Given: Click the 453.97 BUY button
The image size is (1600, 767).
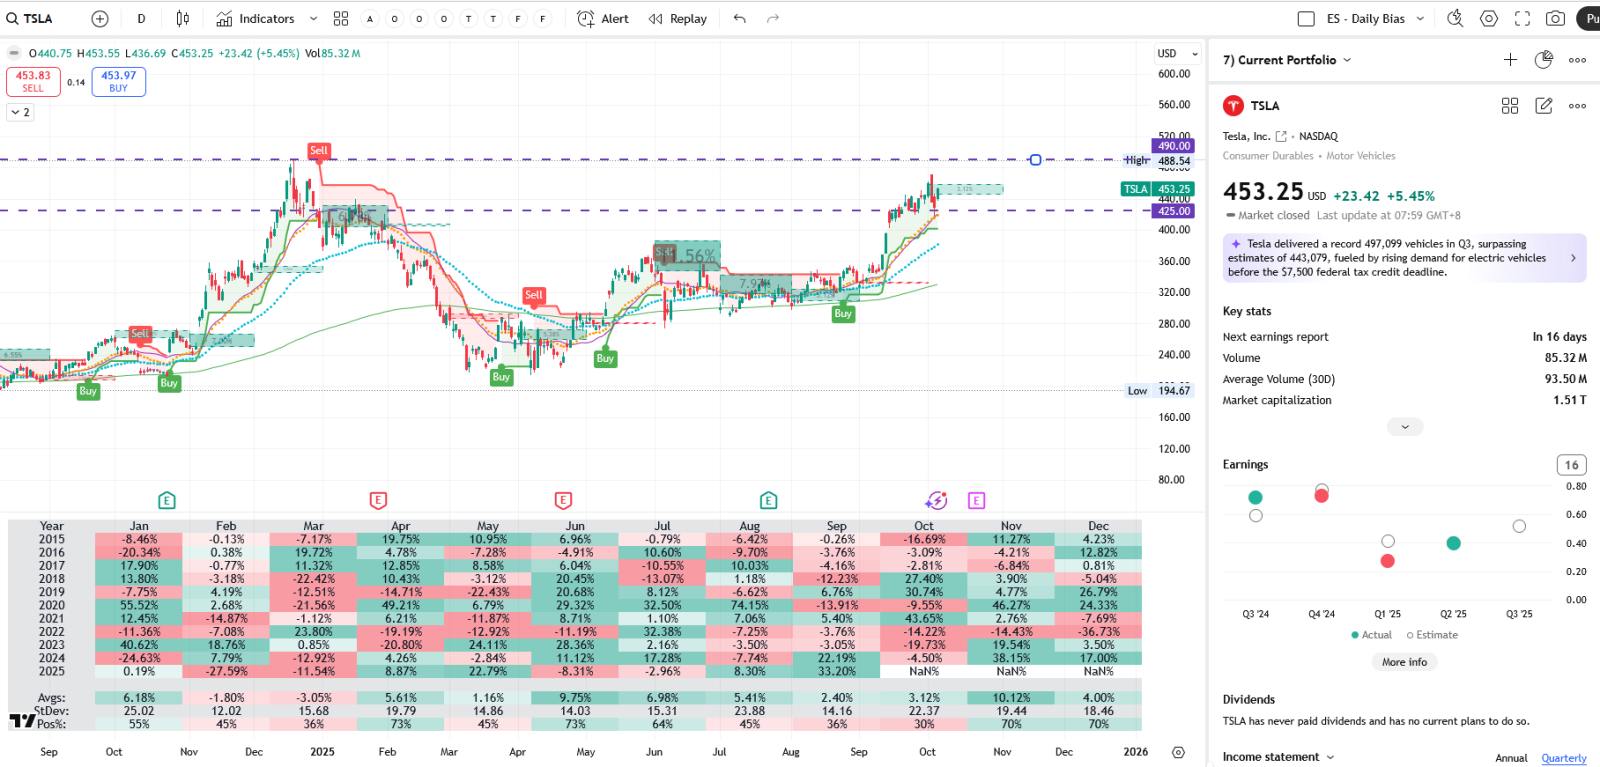Looking at the screenshot, I should [x=118, y=81].
